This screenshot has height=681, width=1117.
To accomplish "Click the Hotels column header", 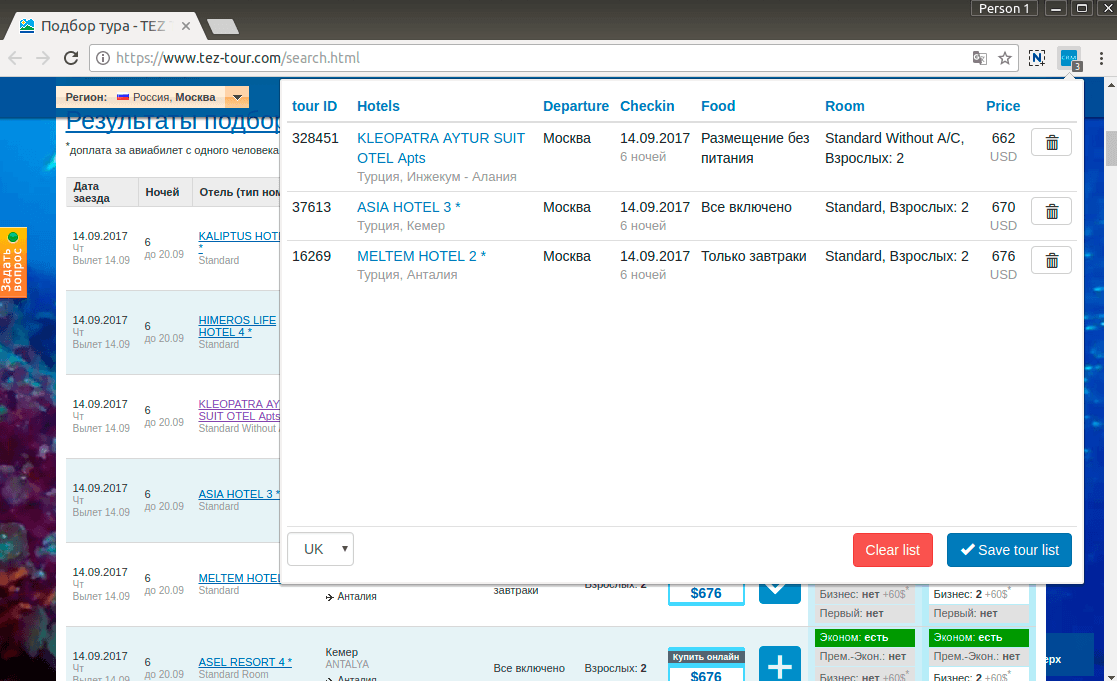I will pos(378,106).
